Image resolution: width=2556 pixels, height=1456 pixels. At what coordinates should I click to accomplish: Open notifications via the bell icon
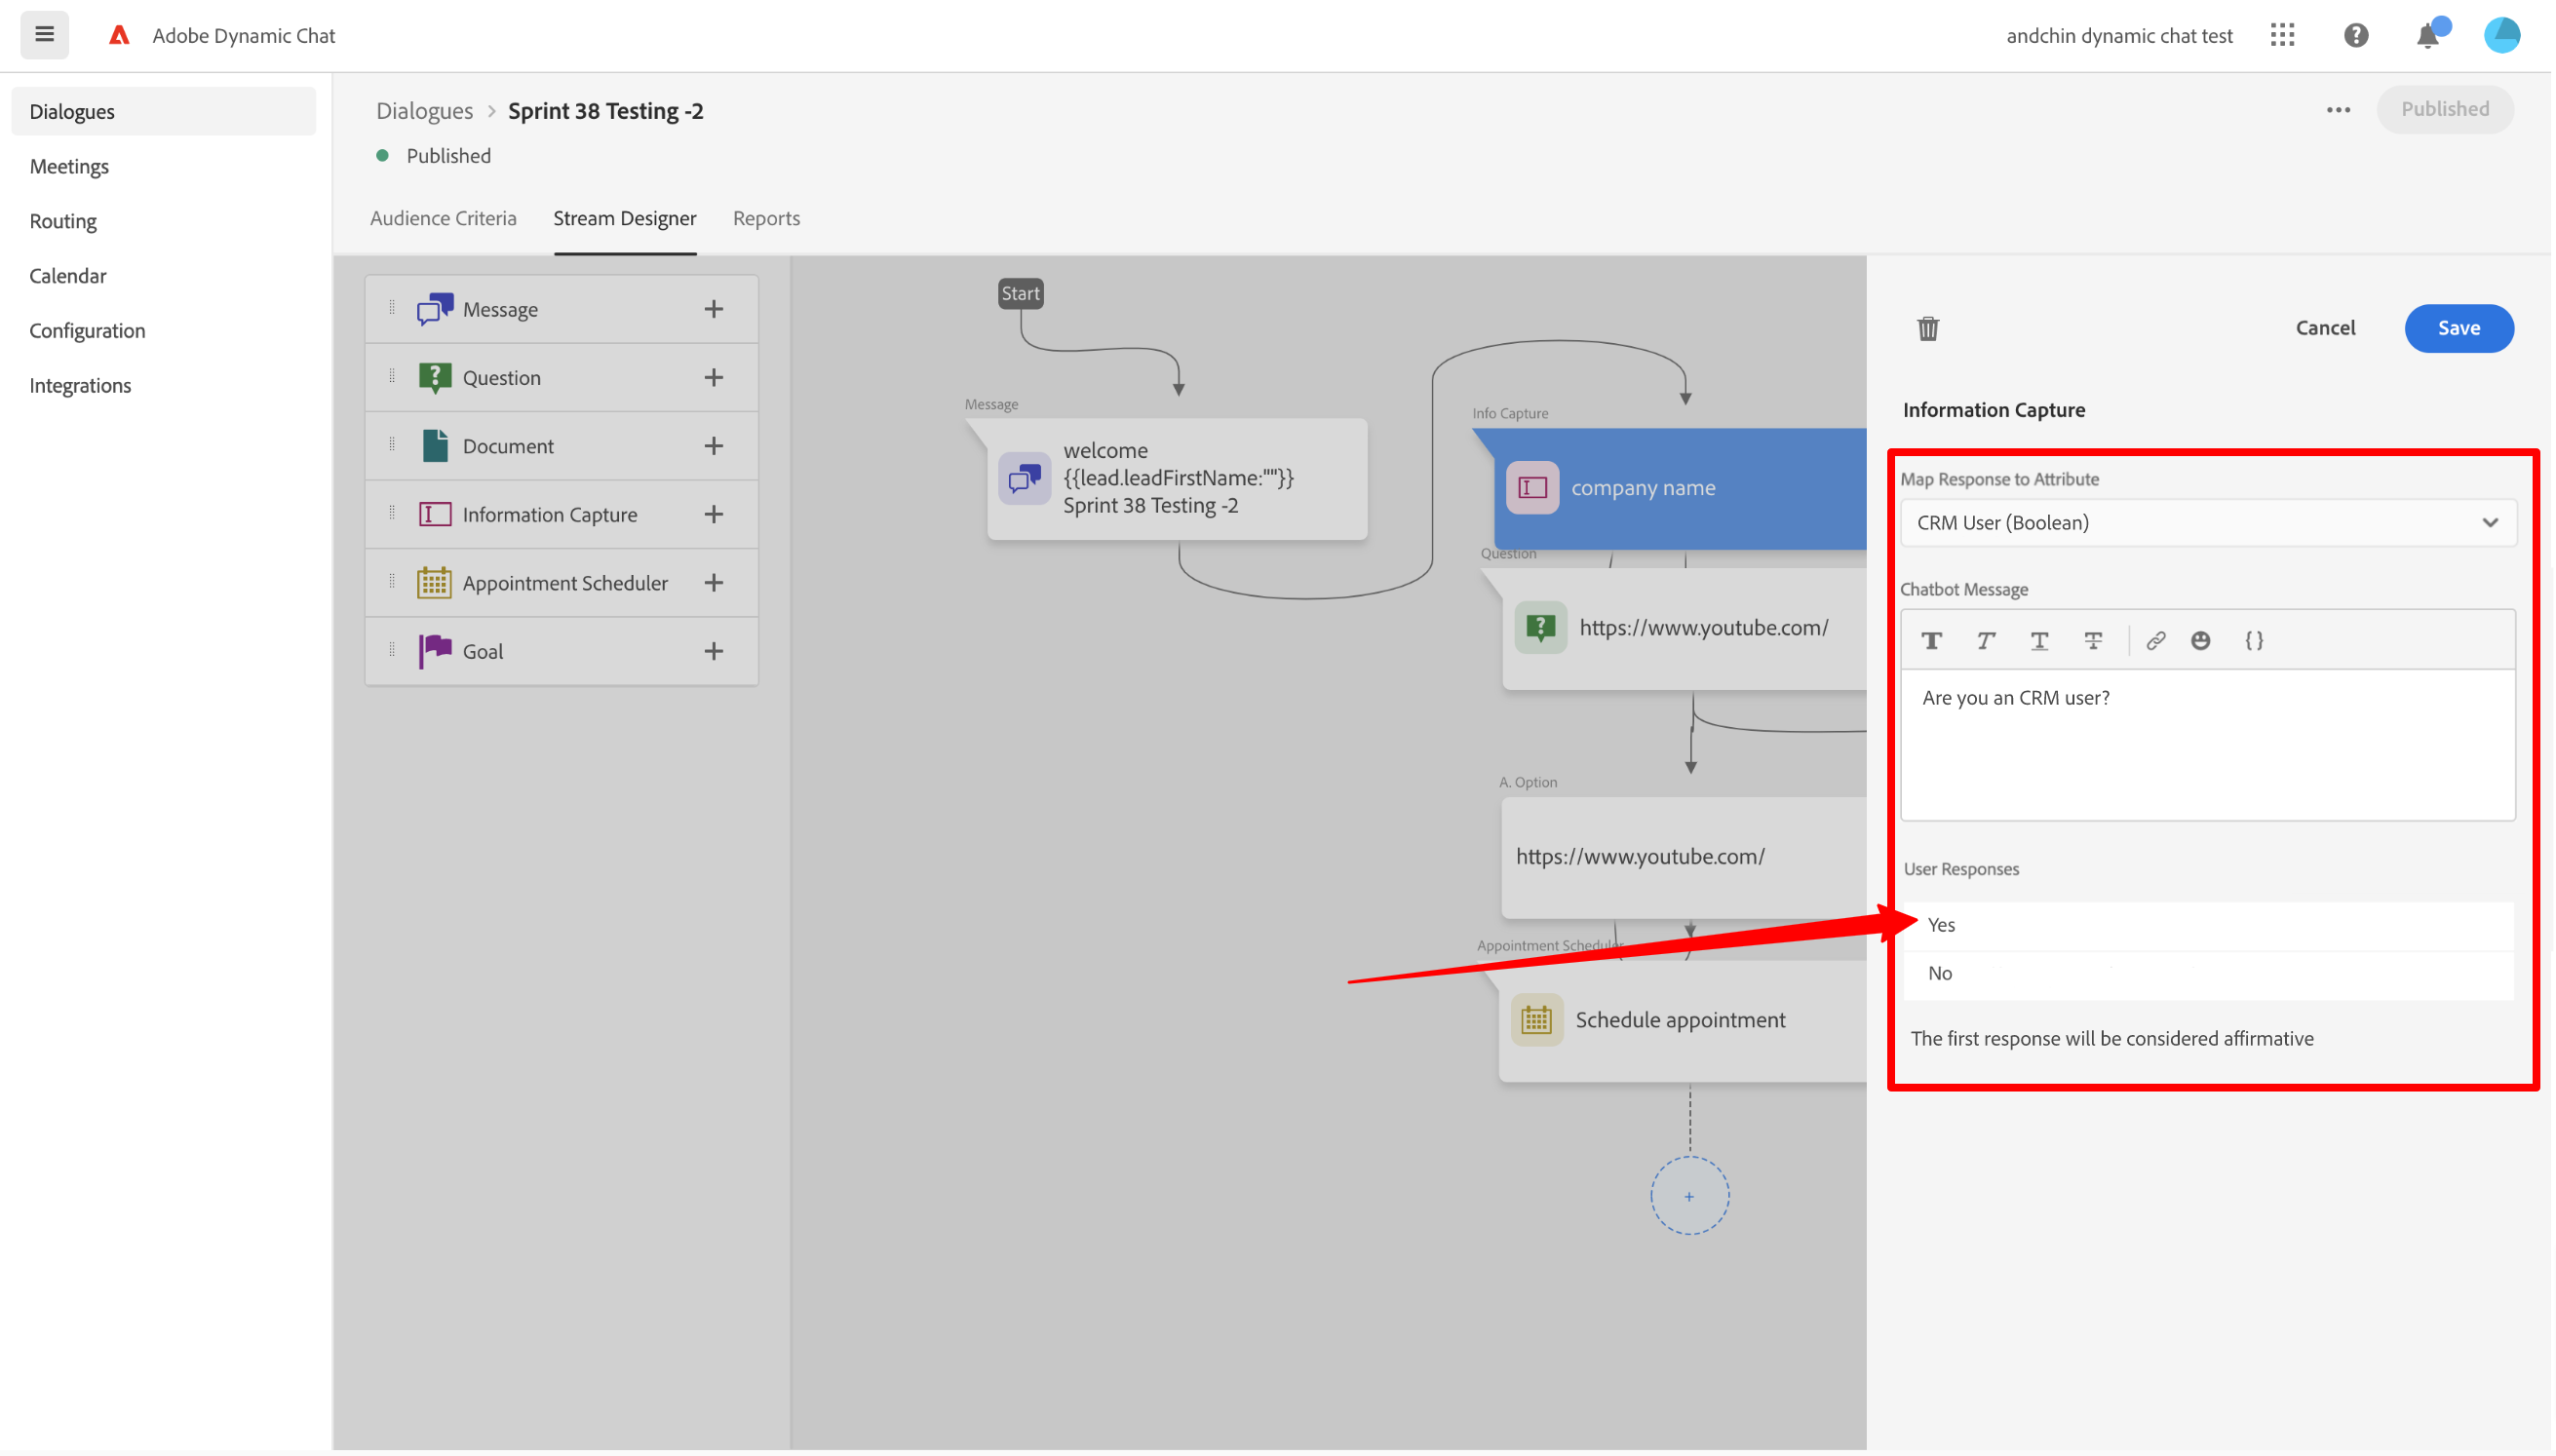2427,35
